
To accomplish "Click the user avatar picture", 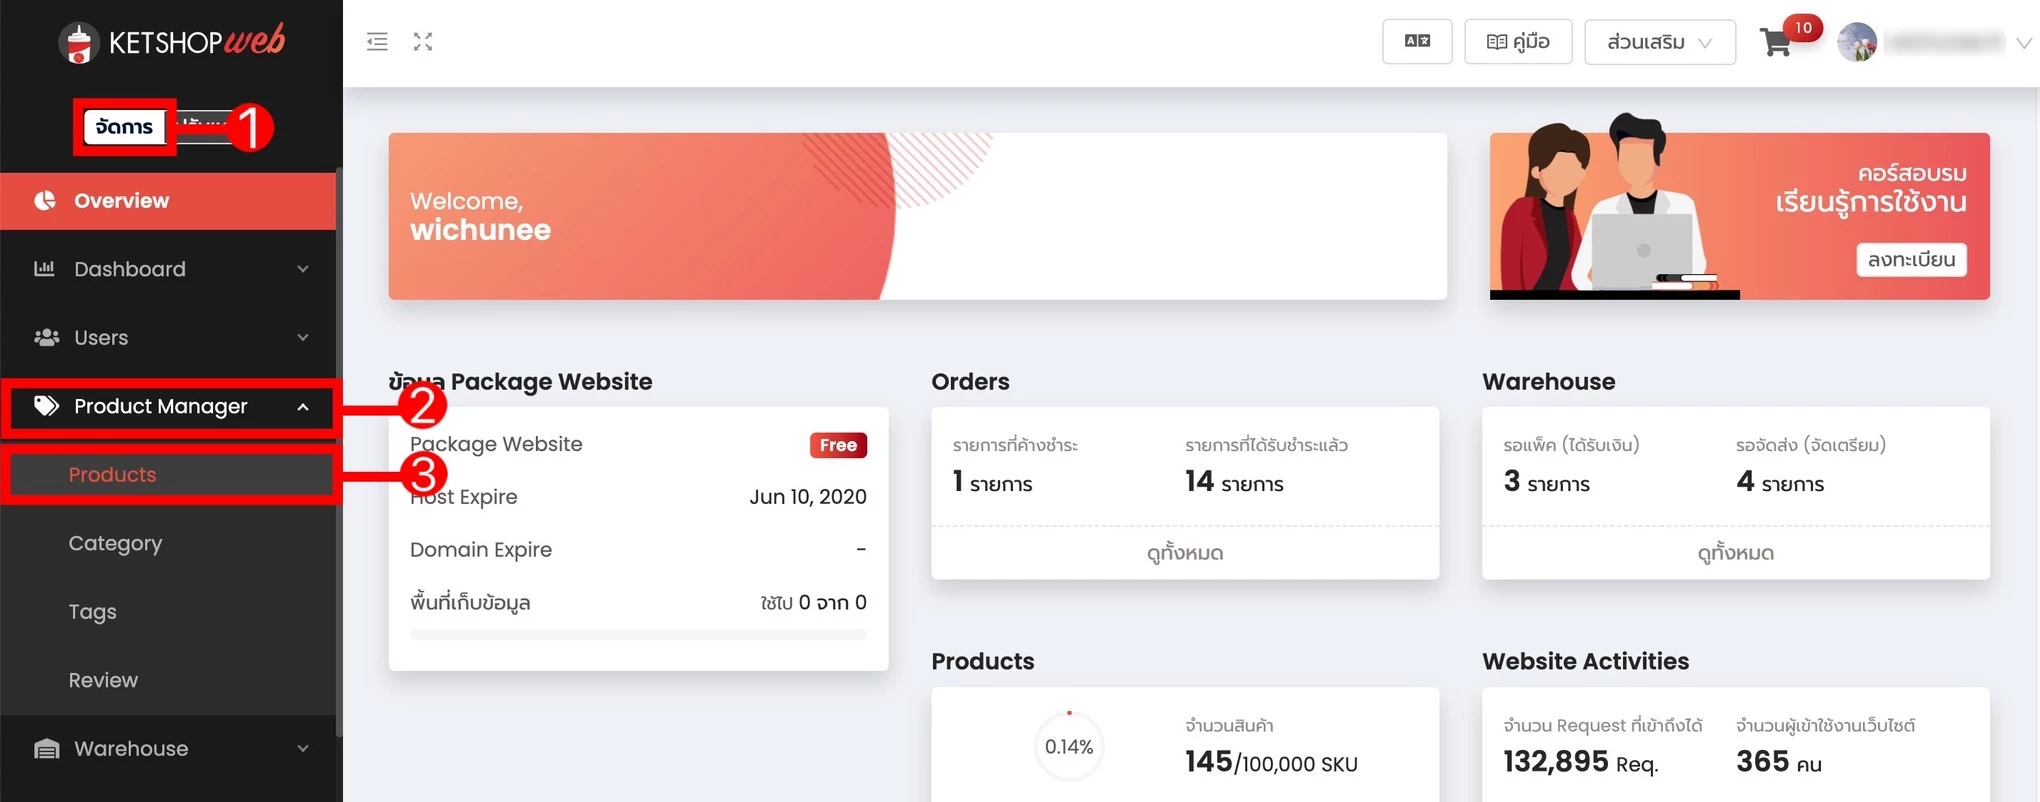I will 1857,42.
